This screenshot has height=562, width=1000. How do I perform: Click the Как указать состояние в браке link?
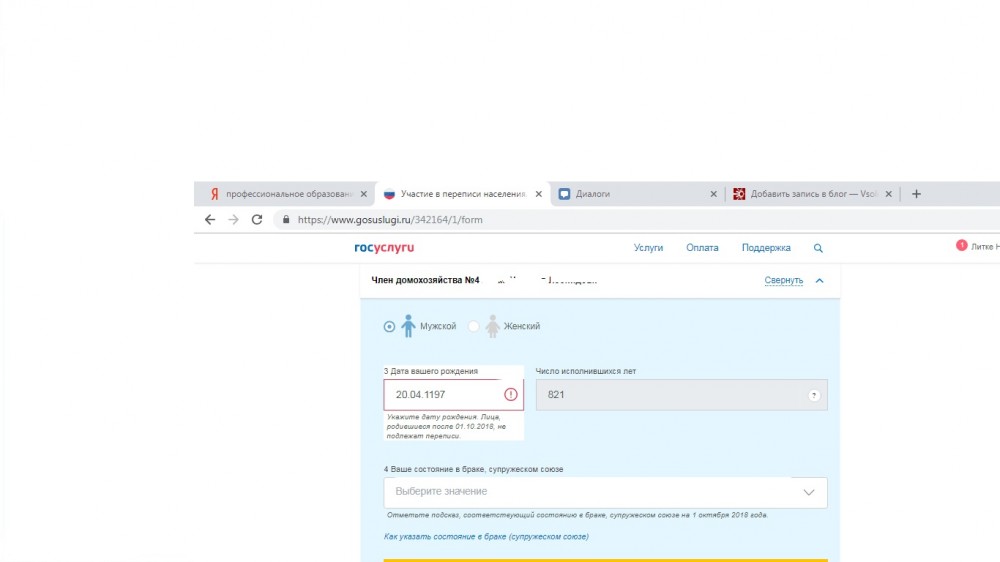[486, 537]
